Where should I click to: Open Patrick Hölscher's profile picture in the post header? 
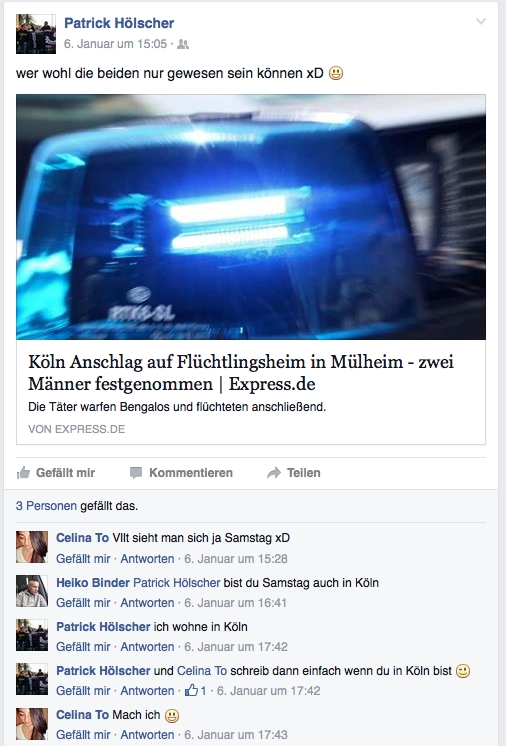point(36,34)
